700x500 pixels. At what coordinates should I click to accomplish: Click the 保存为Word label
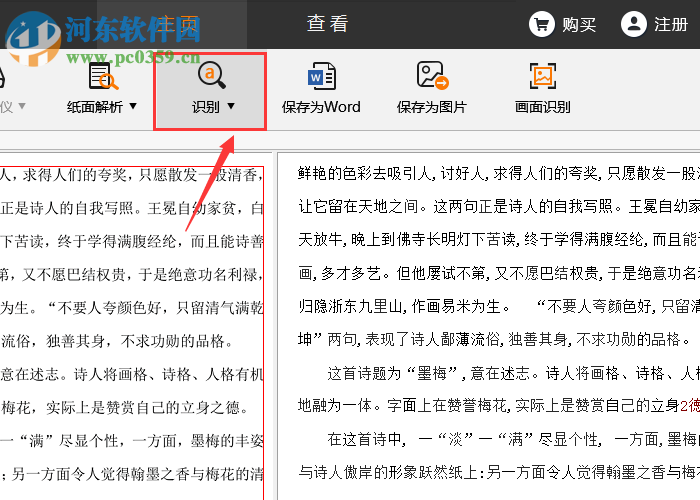(x=321, y=107)
